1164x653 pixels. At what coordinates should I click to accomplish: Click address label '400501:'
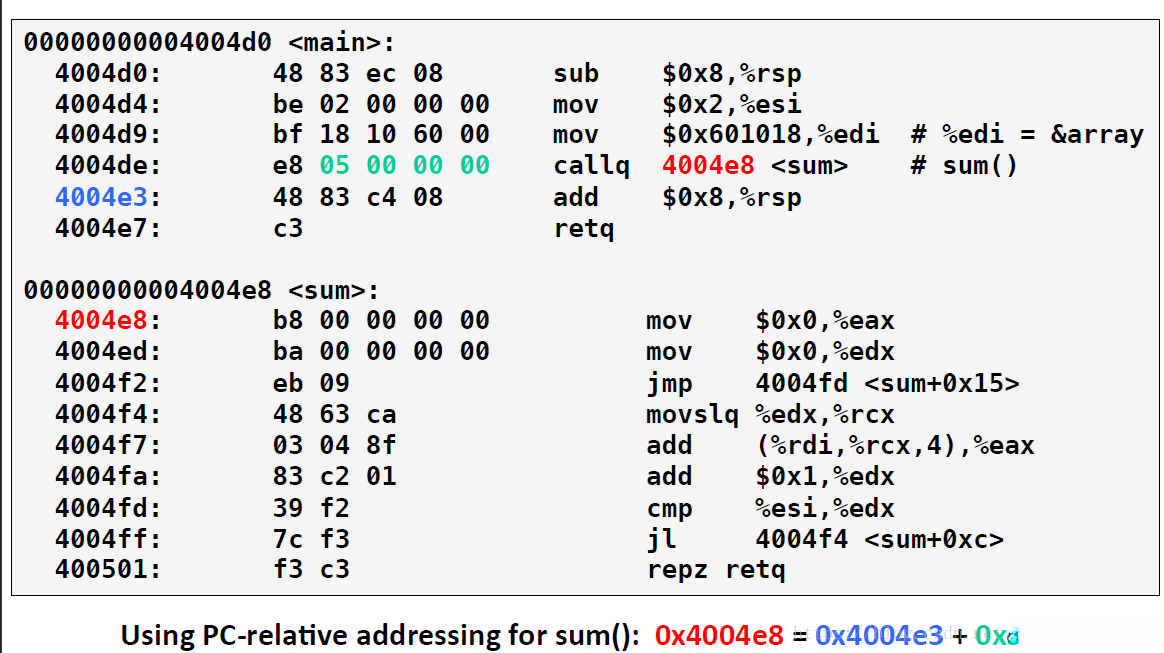coord(108,570)
